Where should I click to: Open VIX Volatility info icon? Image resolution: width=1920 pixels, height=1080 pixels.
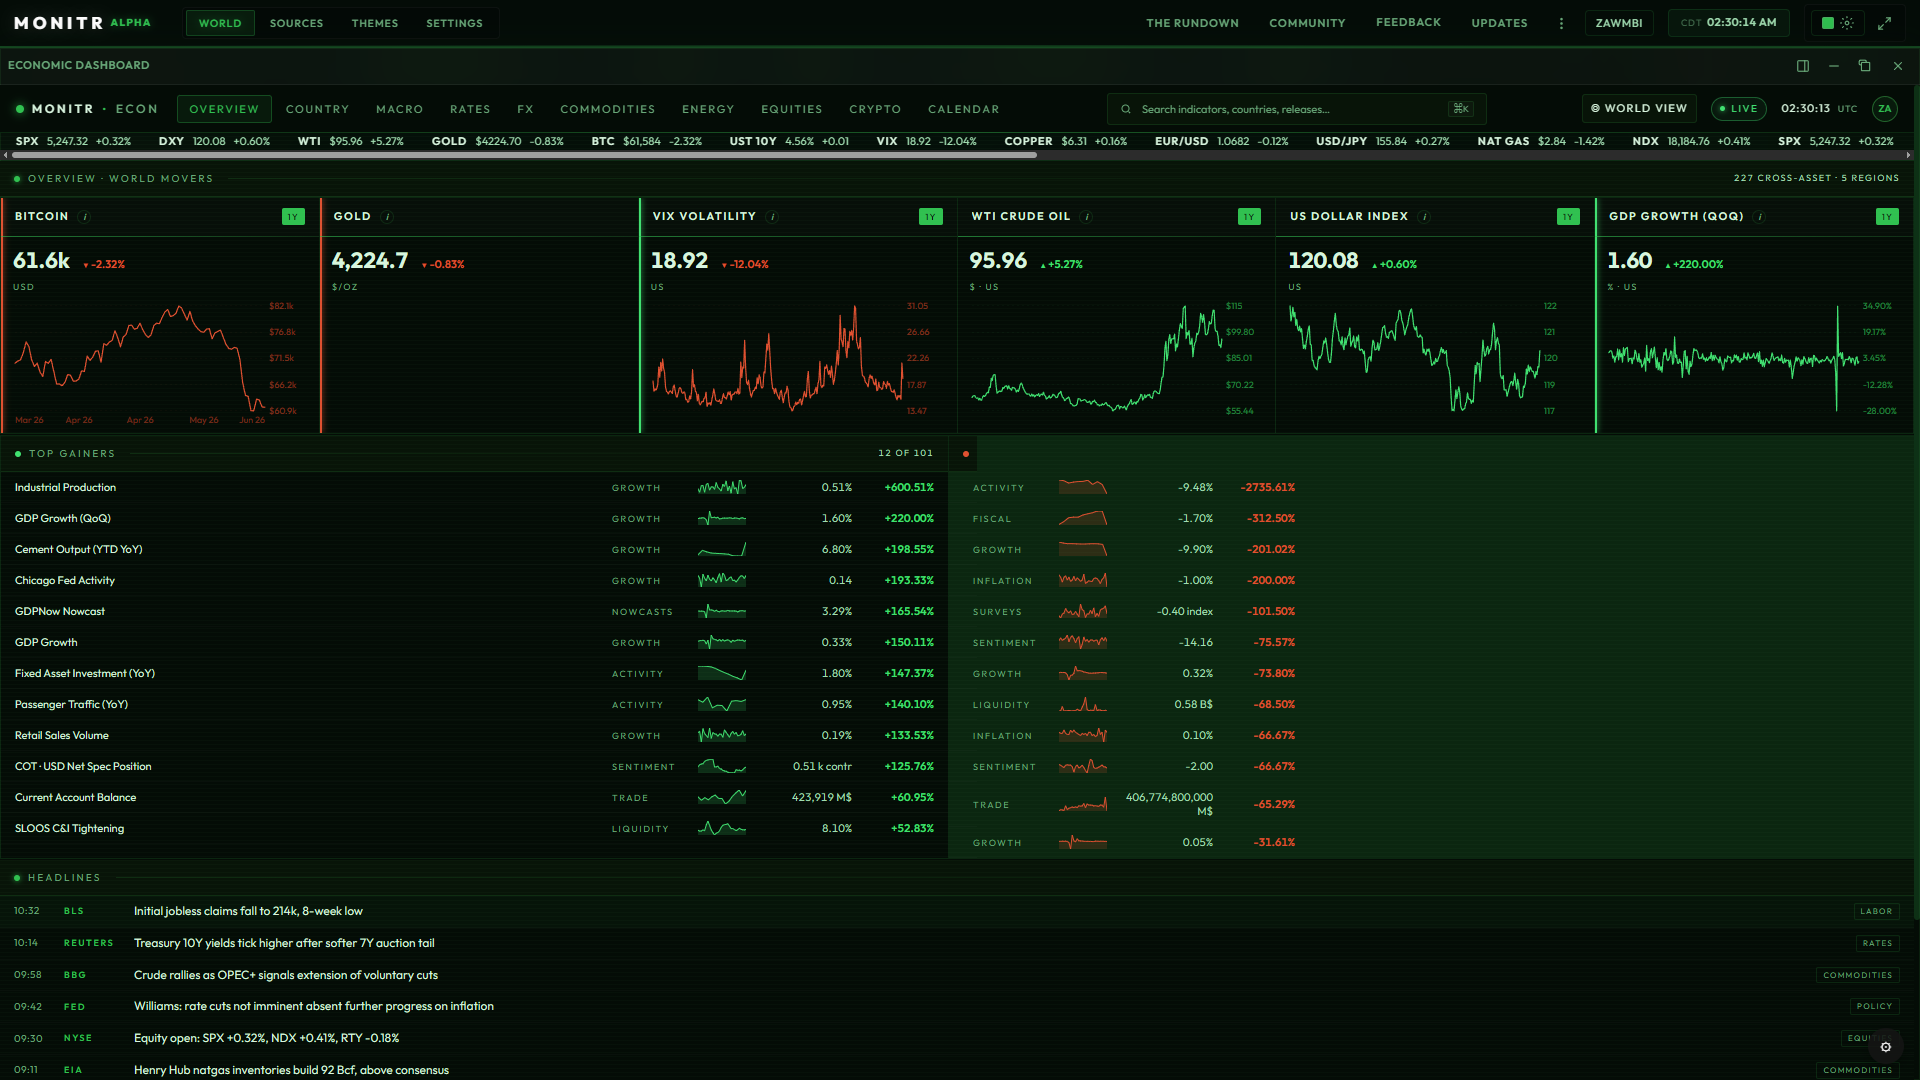773,217
